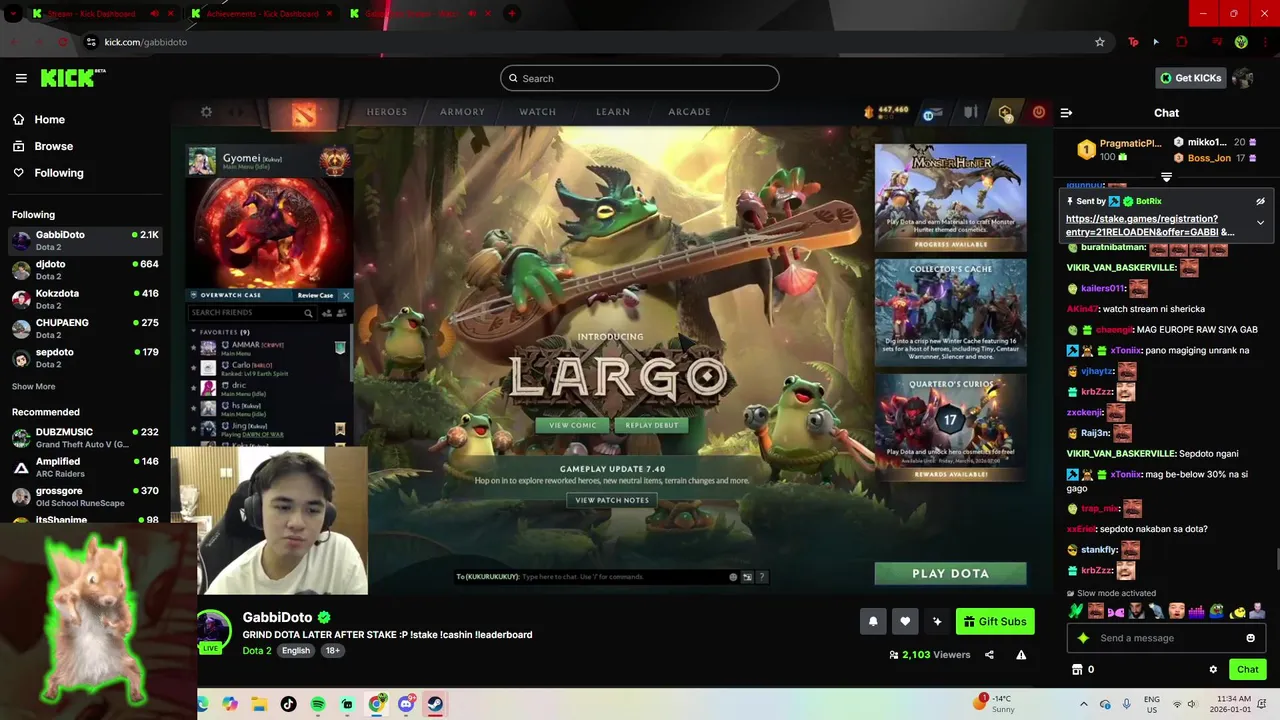Screen dimensions: 1280x720
Task: Open Spotify from the taskbar
Action: [x=318, y=704]
